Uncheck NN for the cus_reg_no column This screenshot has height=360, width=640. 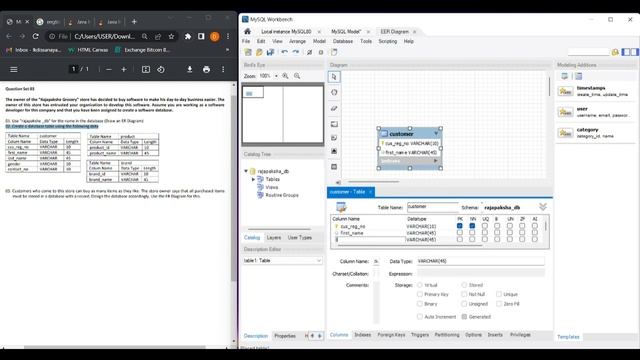(x=472, y=226)
